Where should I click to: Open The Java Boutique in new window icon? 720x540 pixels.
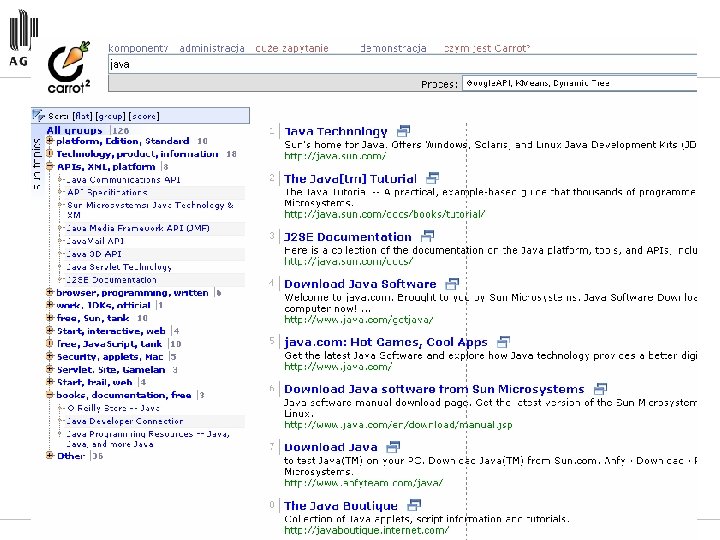coord(414,505)
